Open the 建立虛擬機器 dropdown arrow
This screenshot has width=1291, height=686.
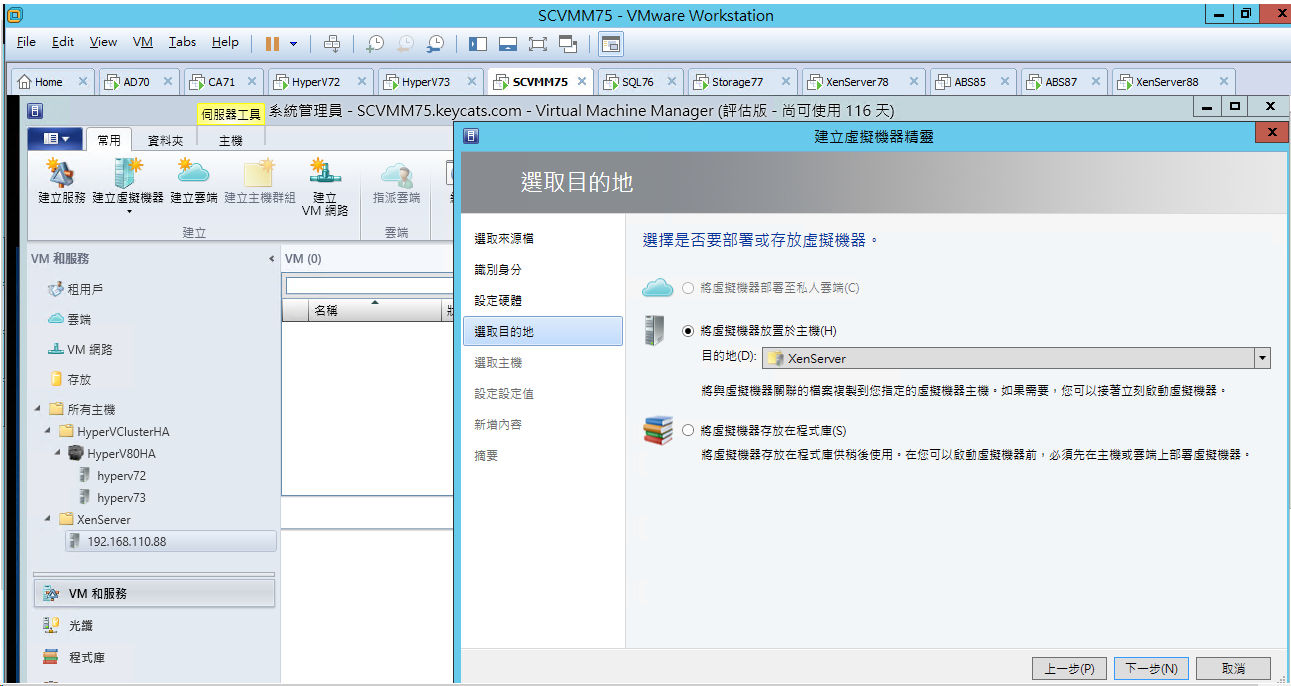[128, 211]
